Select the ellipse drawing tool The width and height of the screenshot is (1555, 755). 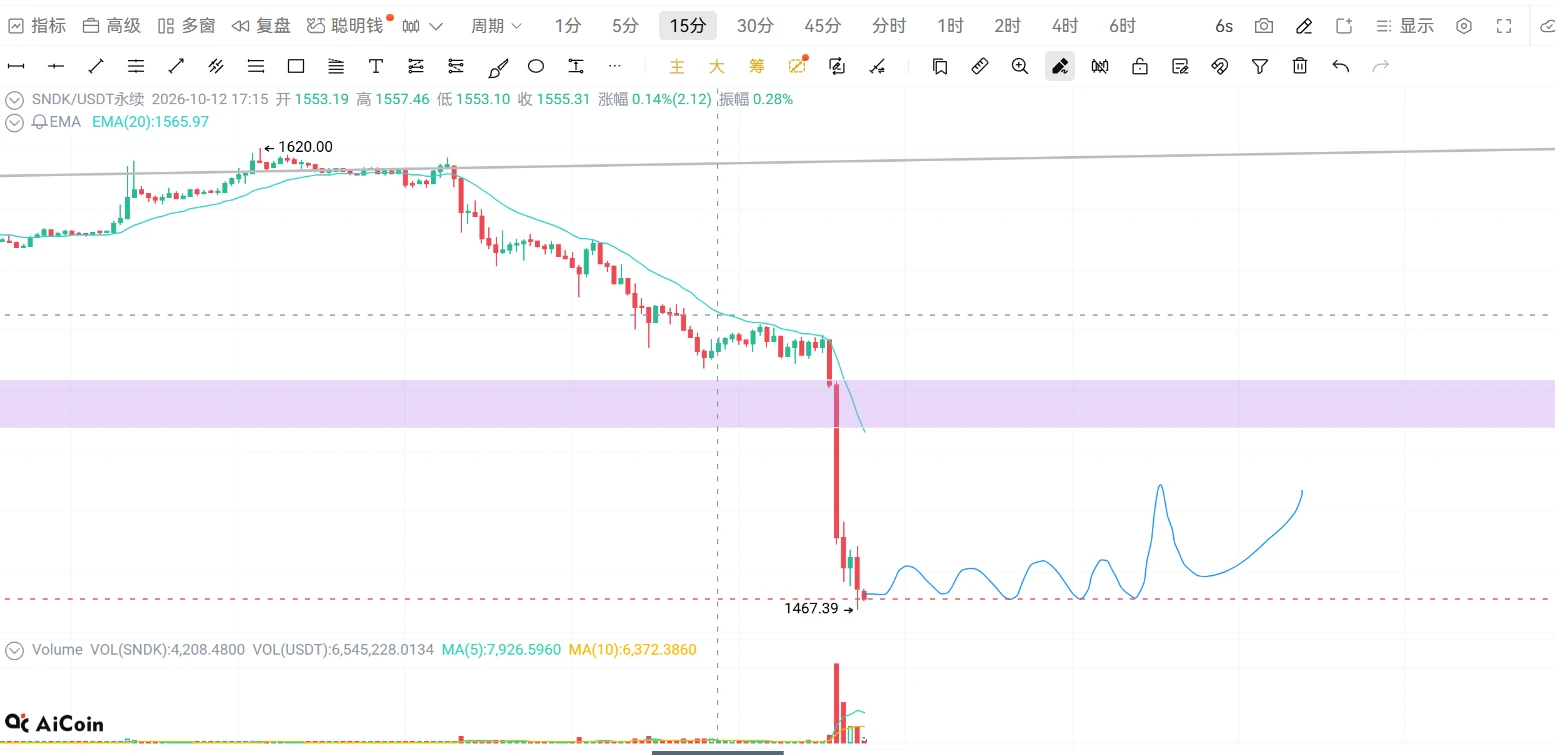tap(536, 67)
